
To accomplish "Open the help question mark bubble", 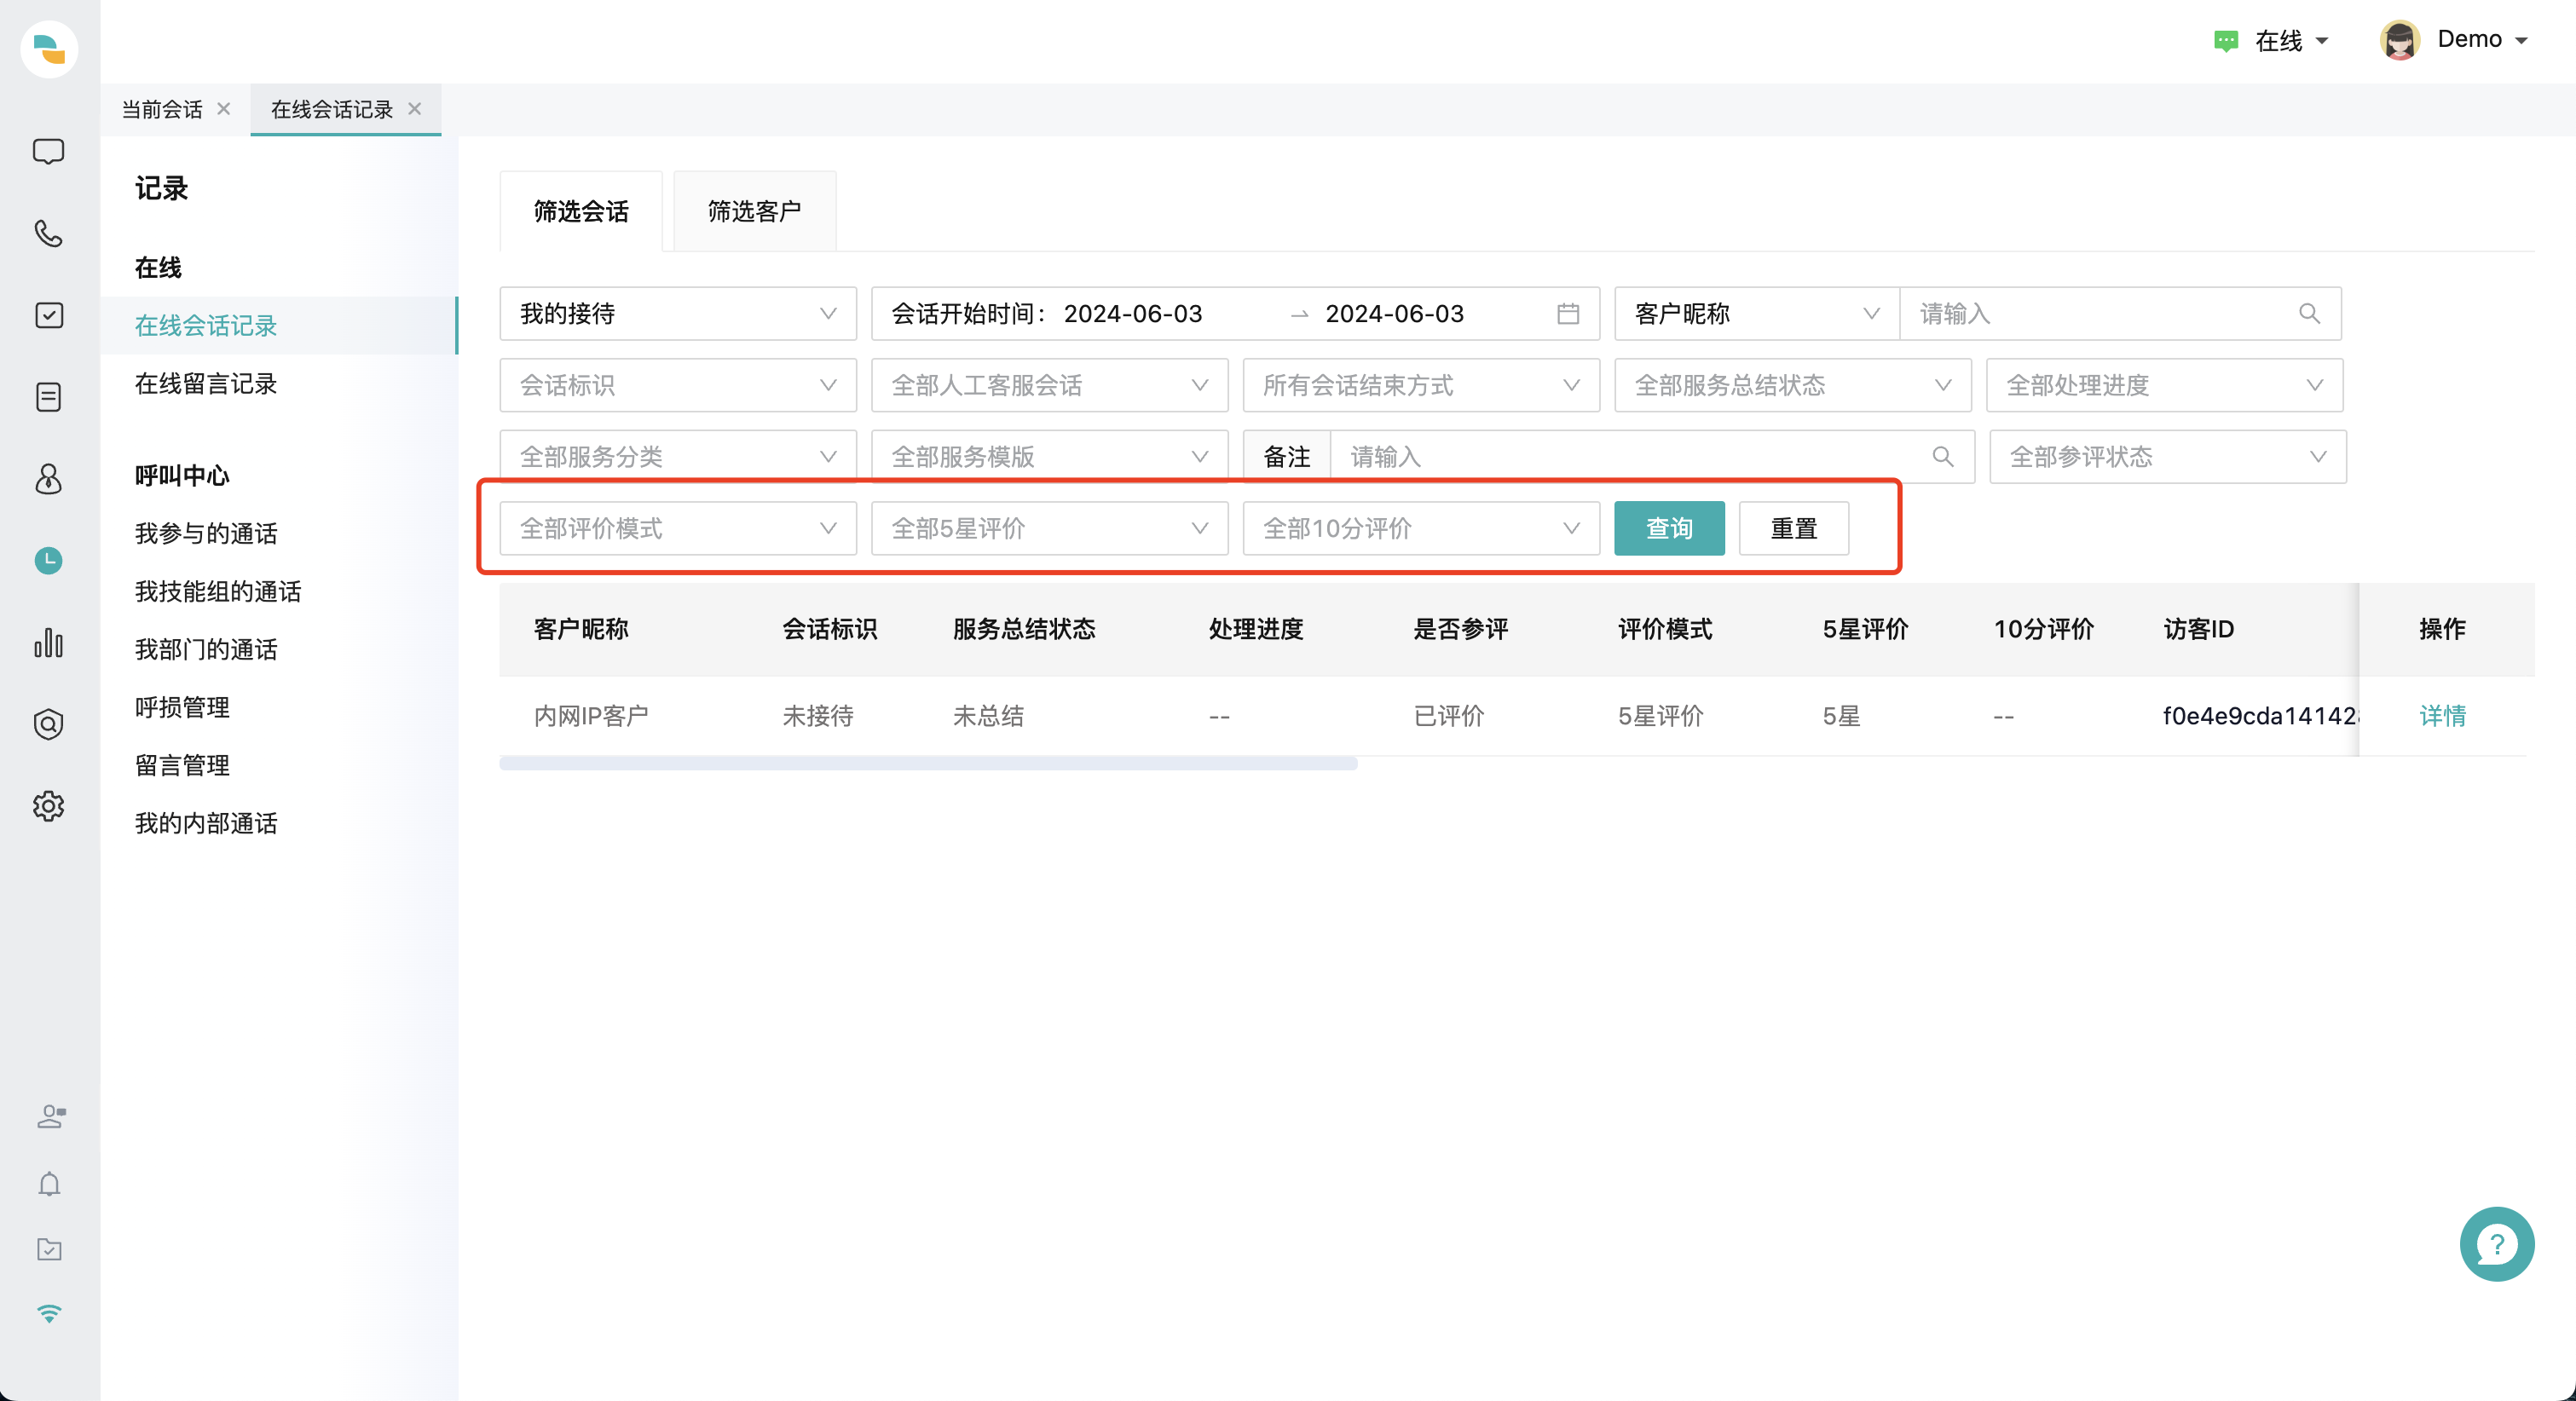I will pos(2497,1244).
